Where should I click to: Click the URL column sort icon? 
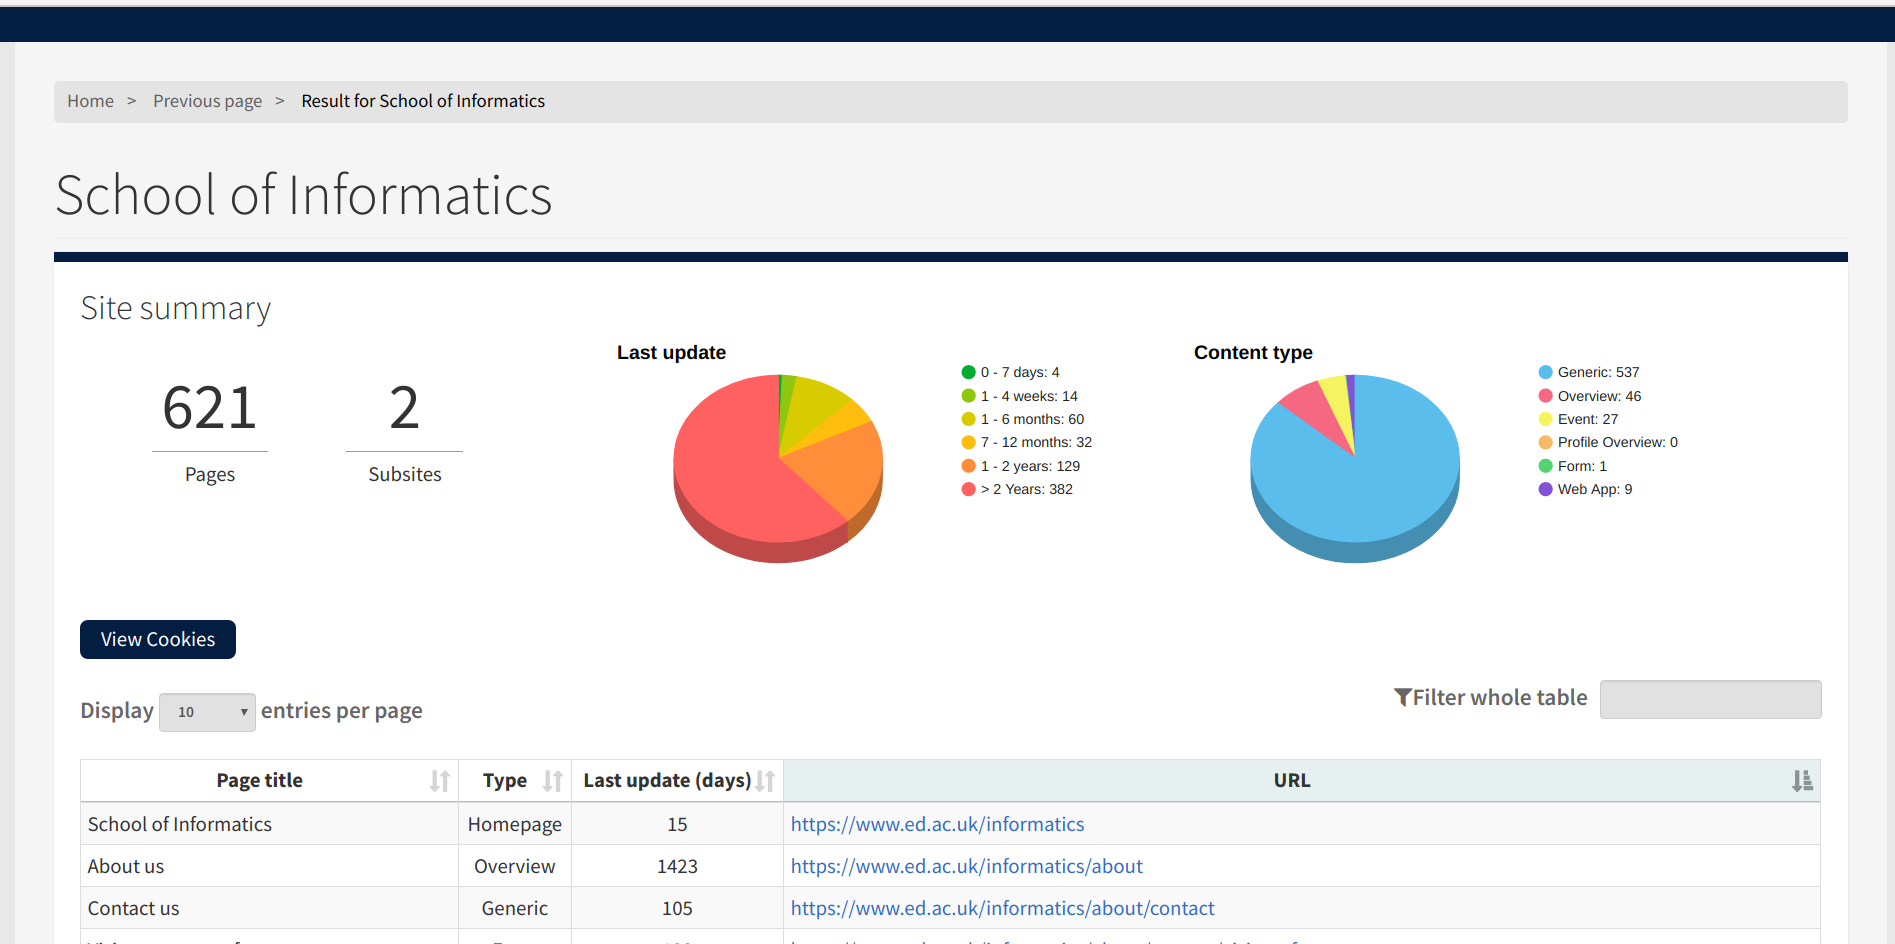[1801, 781]
